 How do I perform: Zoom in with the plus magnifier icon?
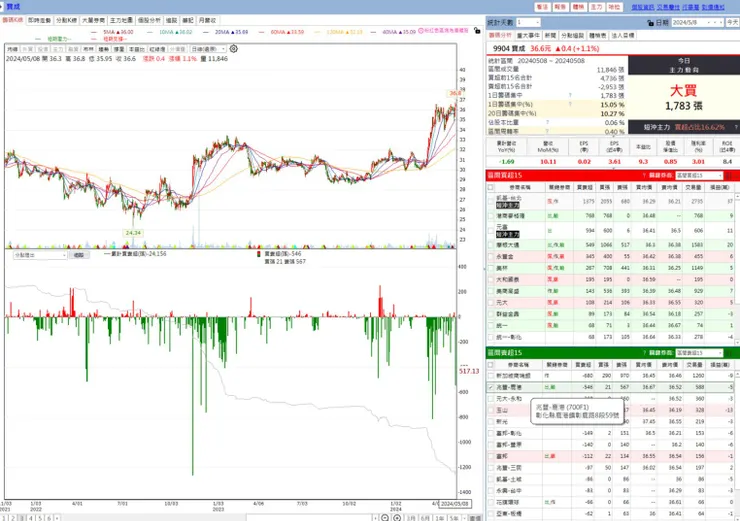point(397,518)
